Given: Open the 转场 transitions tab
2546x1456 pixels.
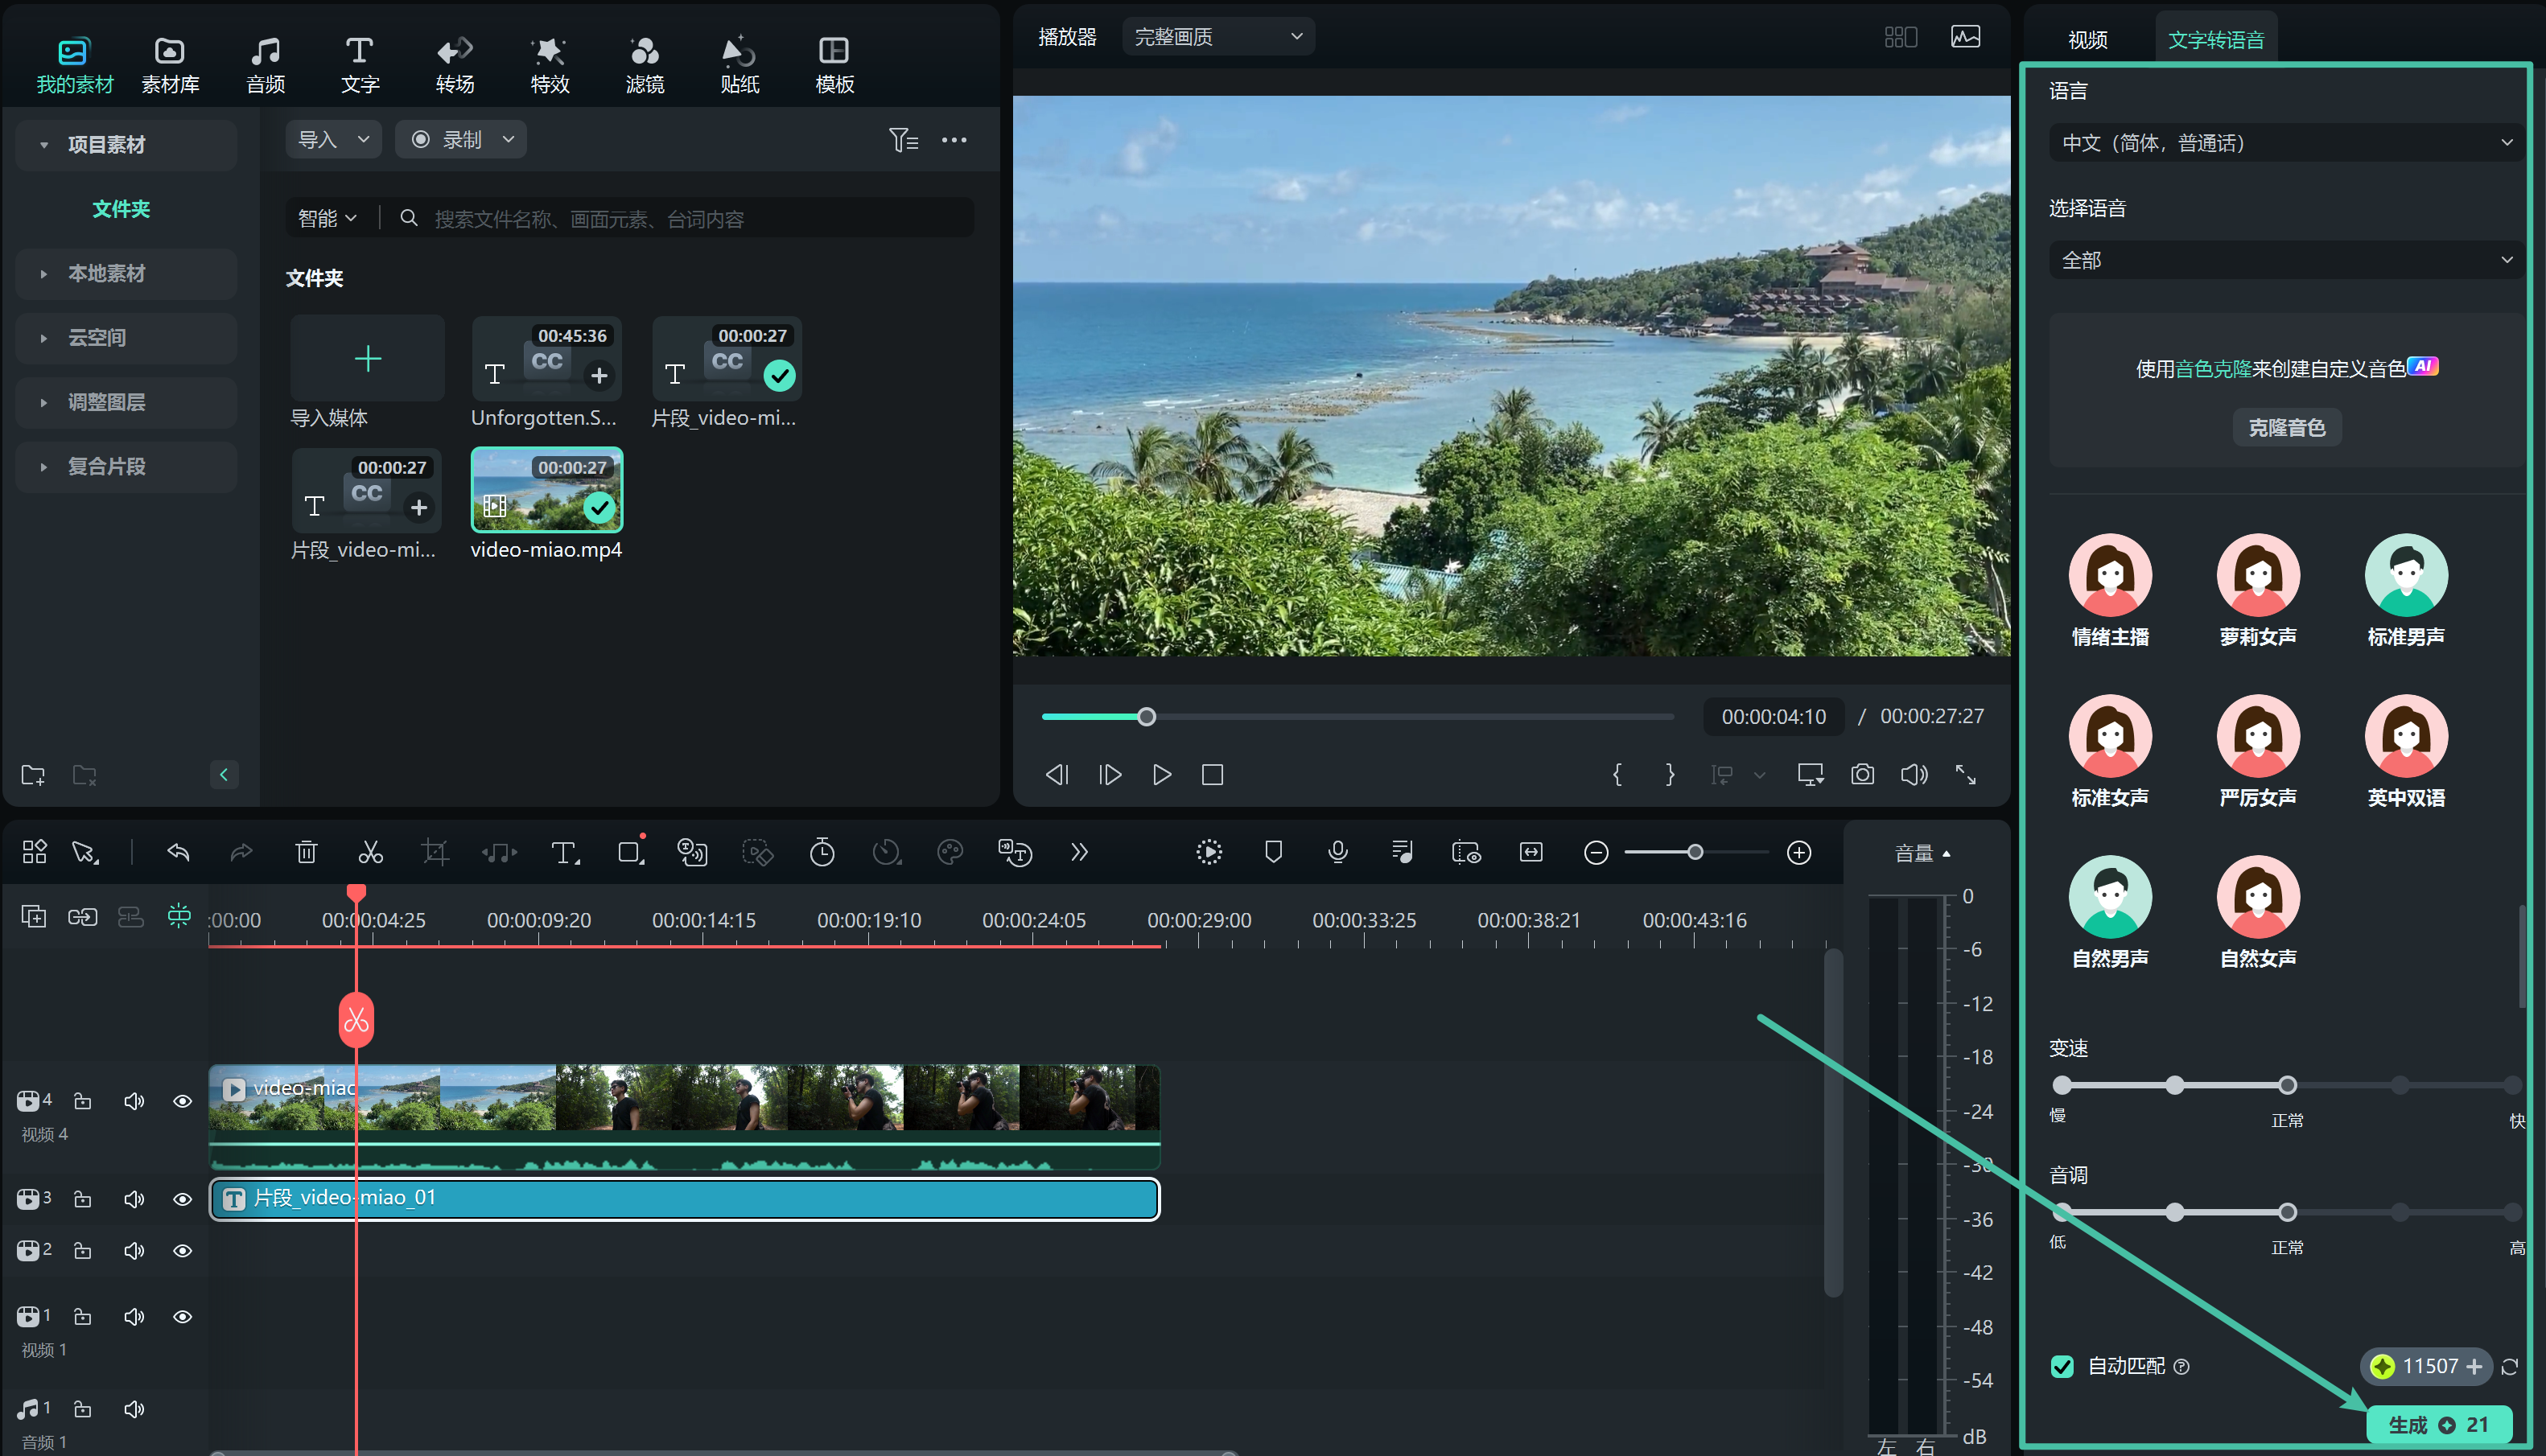Looking at the screenshot, I should coord(454,64).
